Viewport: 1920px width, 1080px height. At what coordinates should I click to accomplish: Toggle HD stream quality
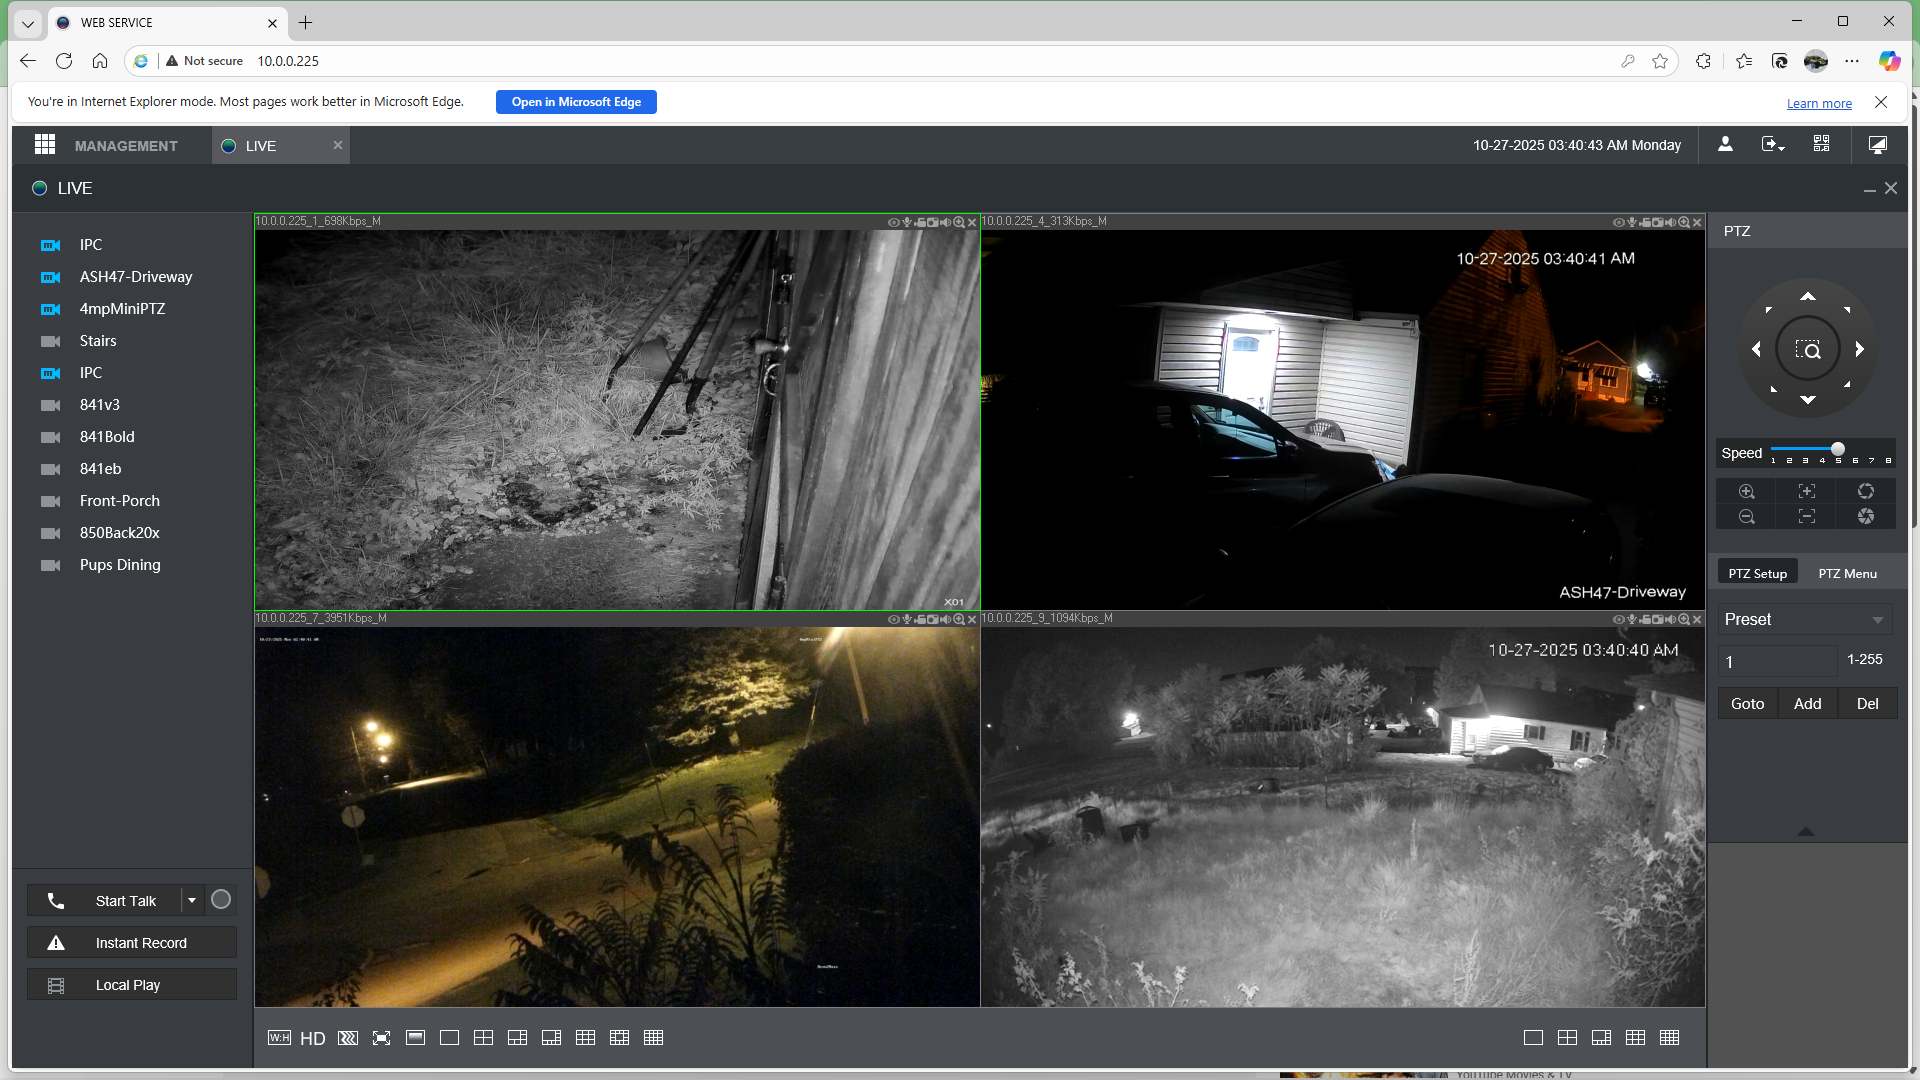[x=313, y=1038]
